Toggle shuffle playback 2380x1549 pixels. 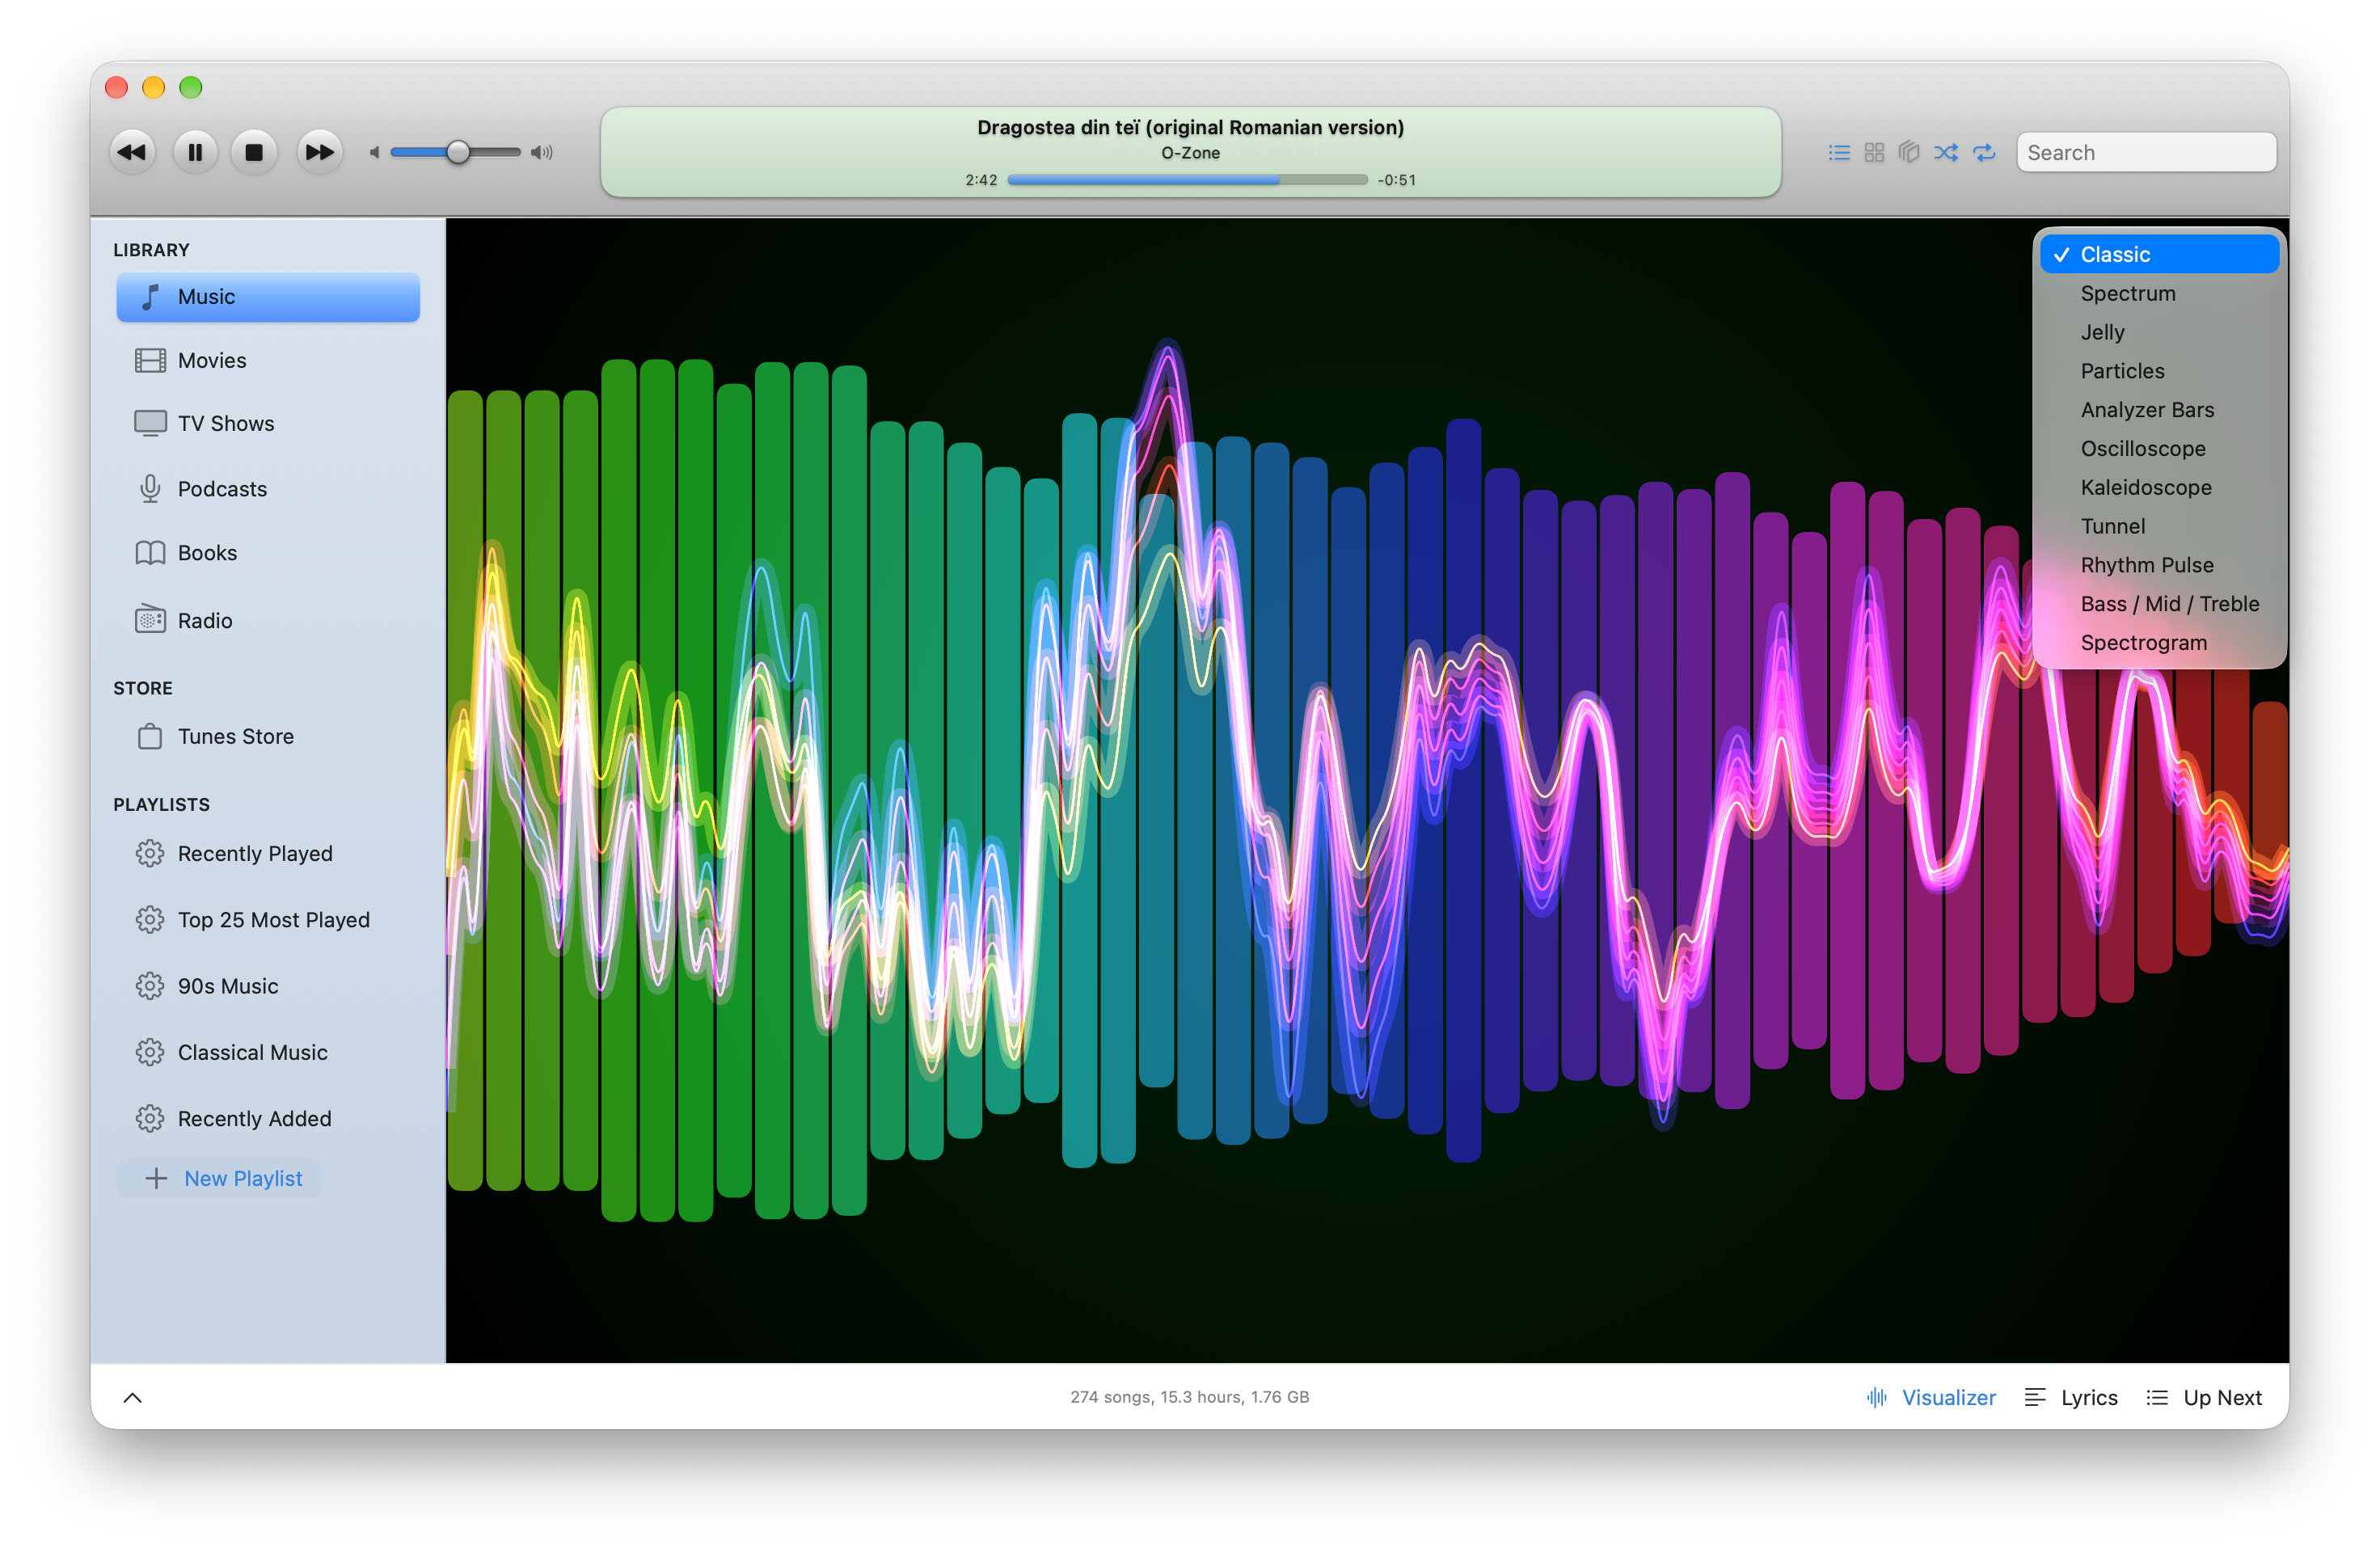[x=1946, y=152]
